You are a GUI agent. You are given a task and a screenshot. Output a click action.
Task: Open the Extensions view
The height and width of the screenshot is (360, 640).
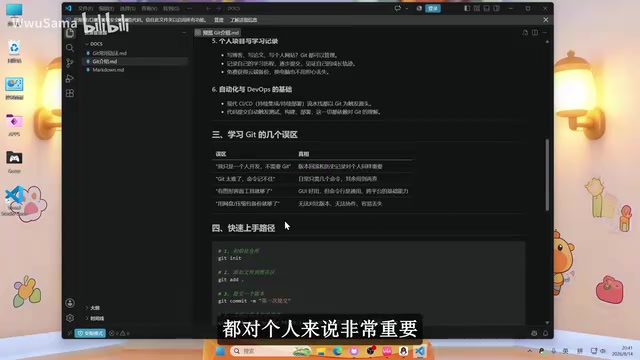[x=70, y=93]
